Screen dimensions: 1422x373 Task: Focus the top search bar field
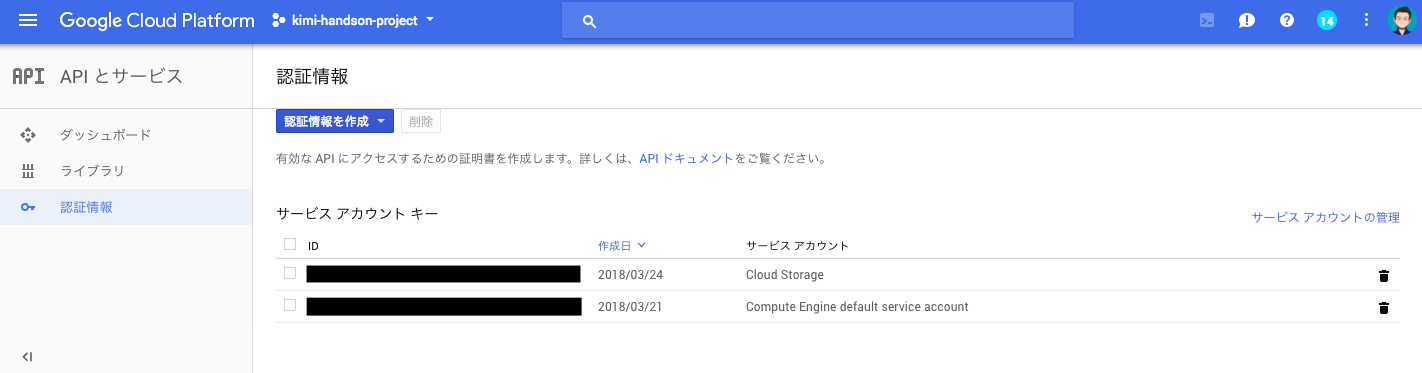click(817, 21)
